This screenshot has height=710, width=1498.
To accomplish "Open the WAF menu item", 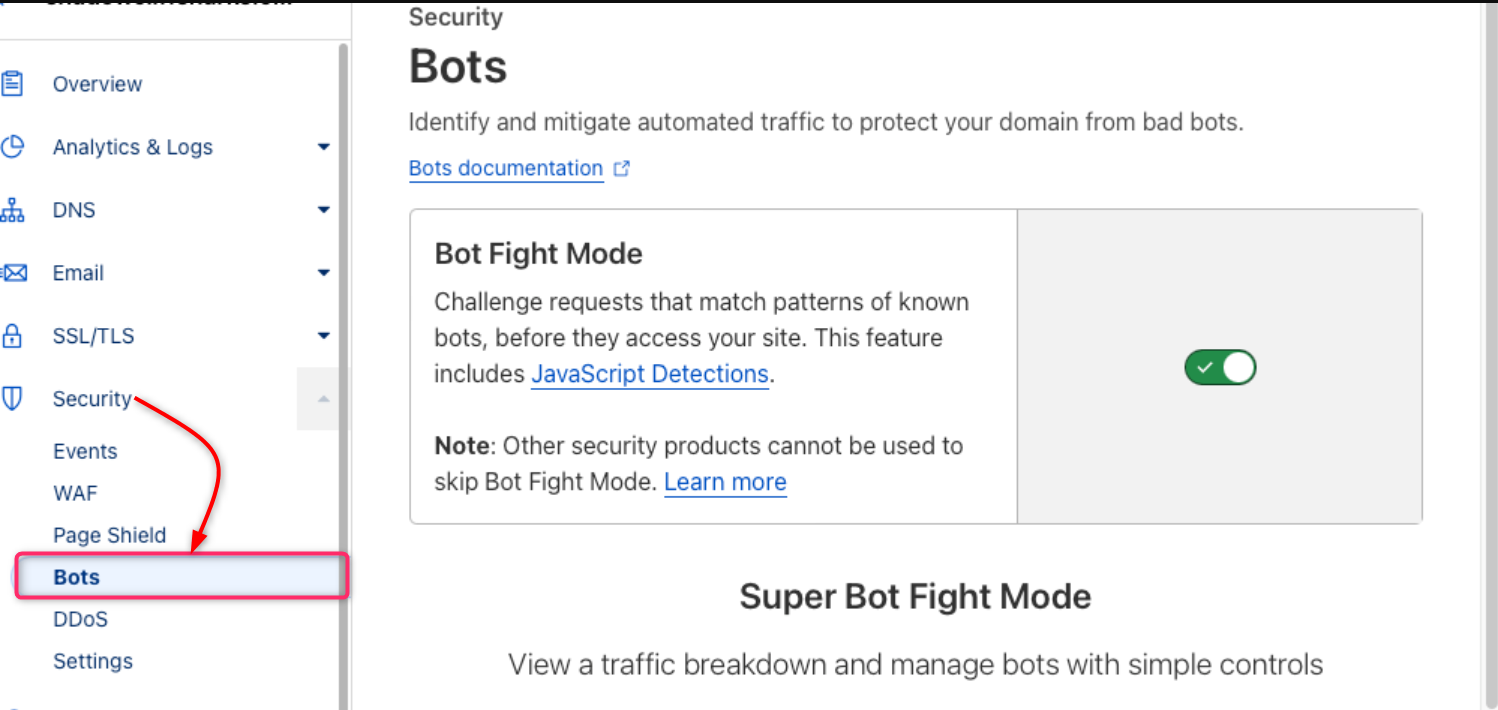I will coord(75,493).
